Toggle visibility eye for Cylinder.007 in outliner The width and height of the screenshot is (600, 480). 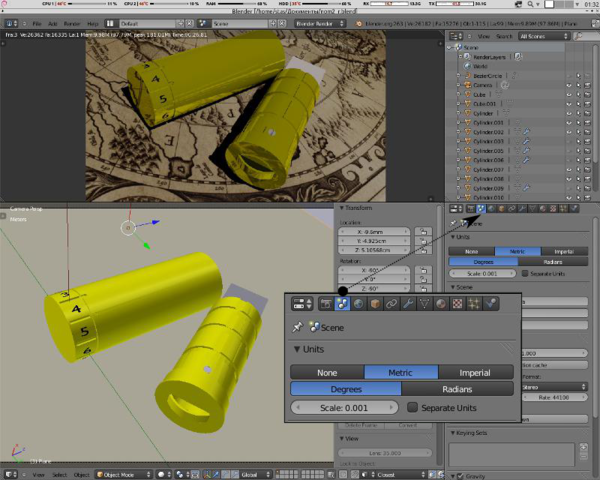(569, 169)
